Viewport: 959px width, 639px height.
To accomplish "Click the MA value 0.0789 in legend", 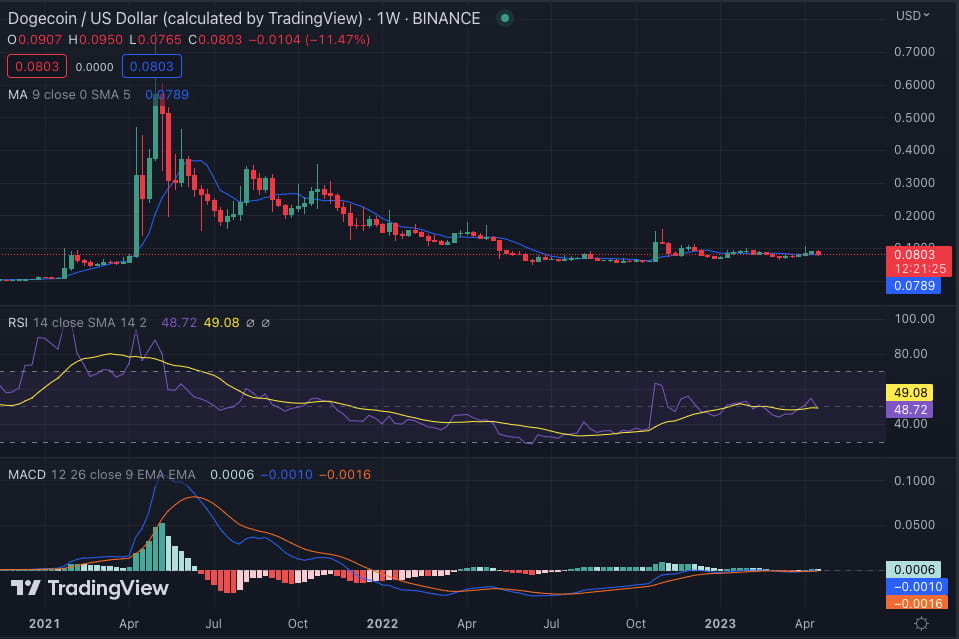I will 167,95.
